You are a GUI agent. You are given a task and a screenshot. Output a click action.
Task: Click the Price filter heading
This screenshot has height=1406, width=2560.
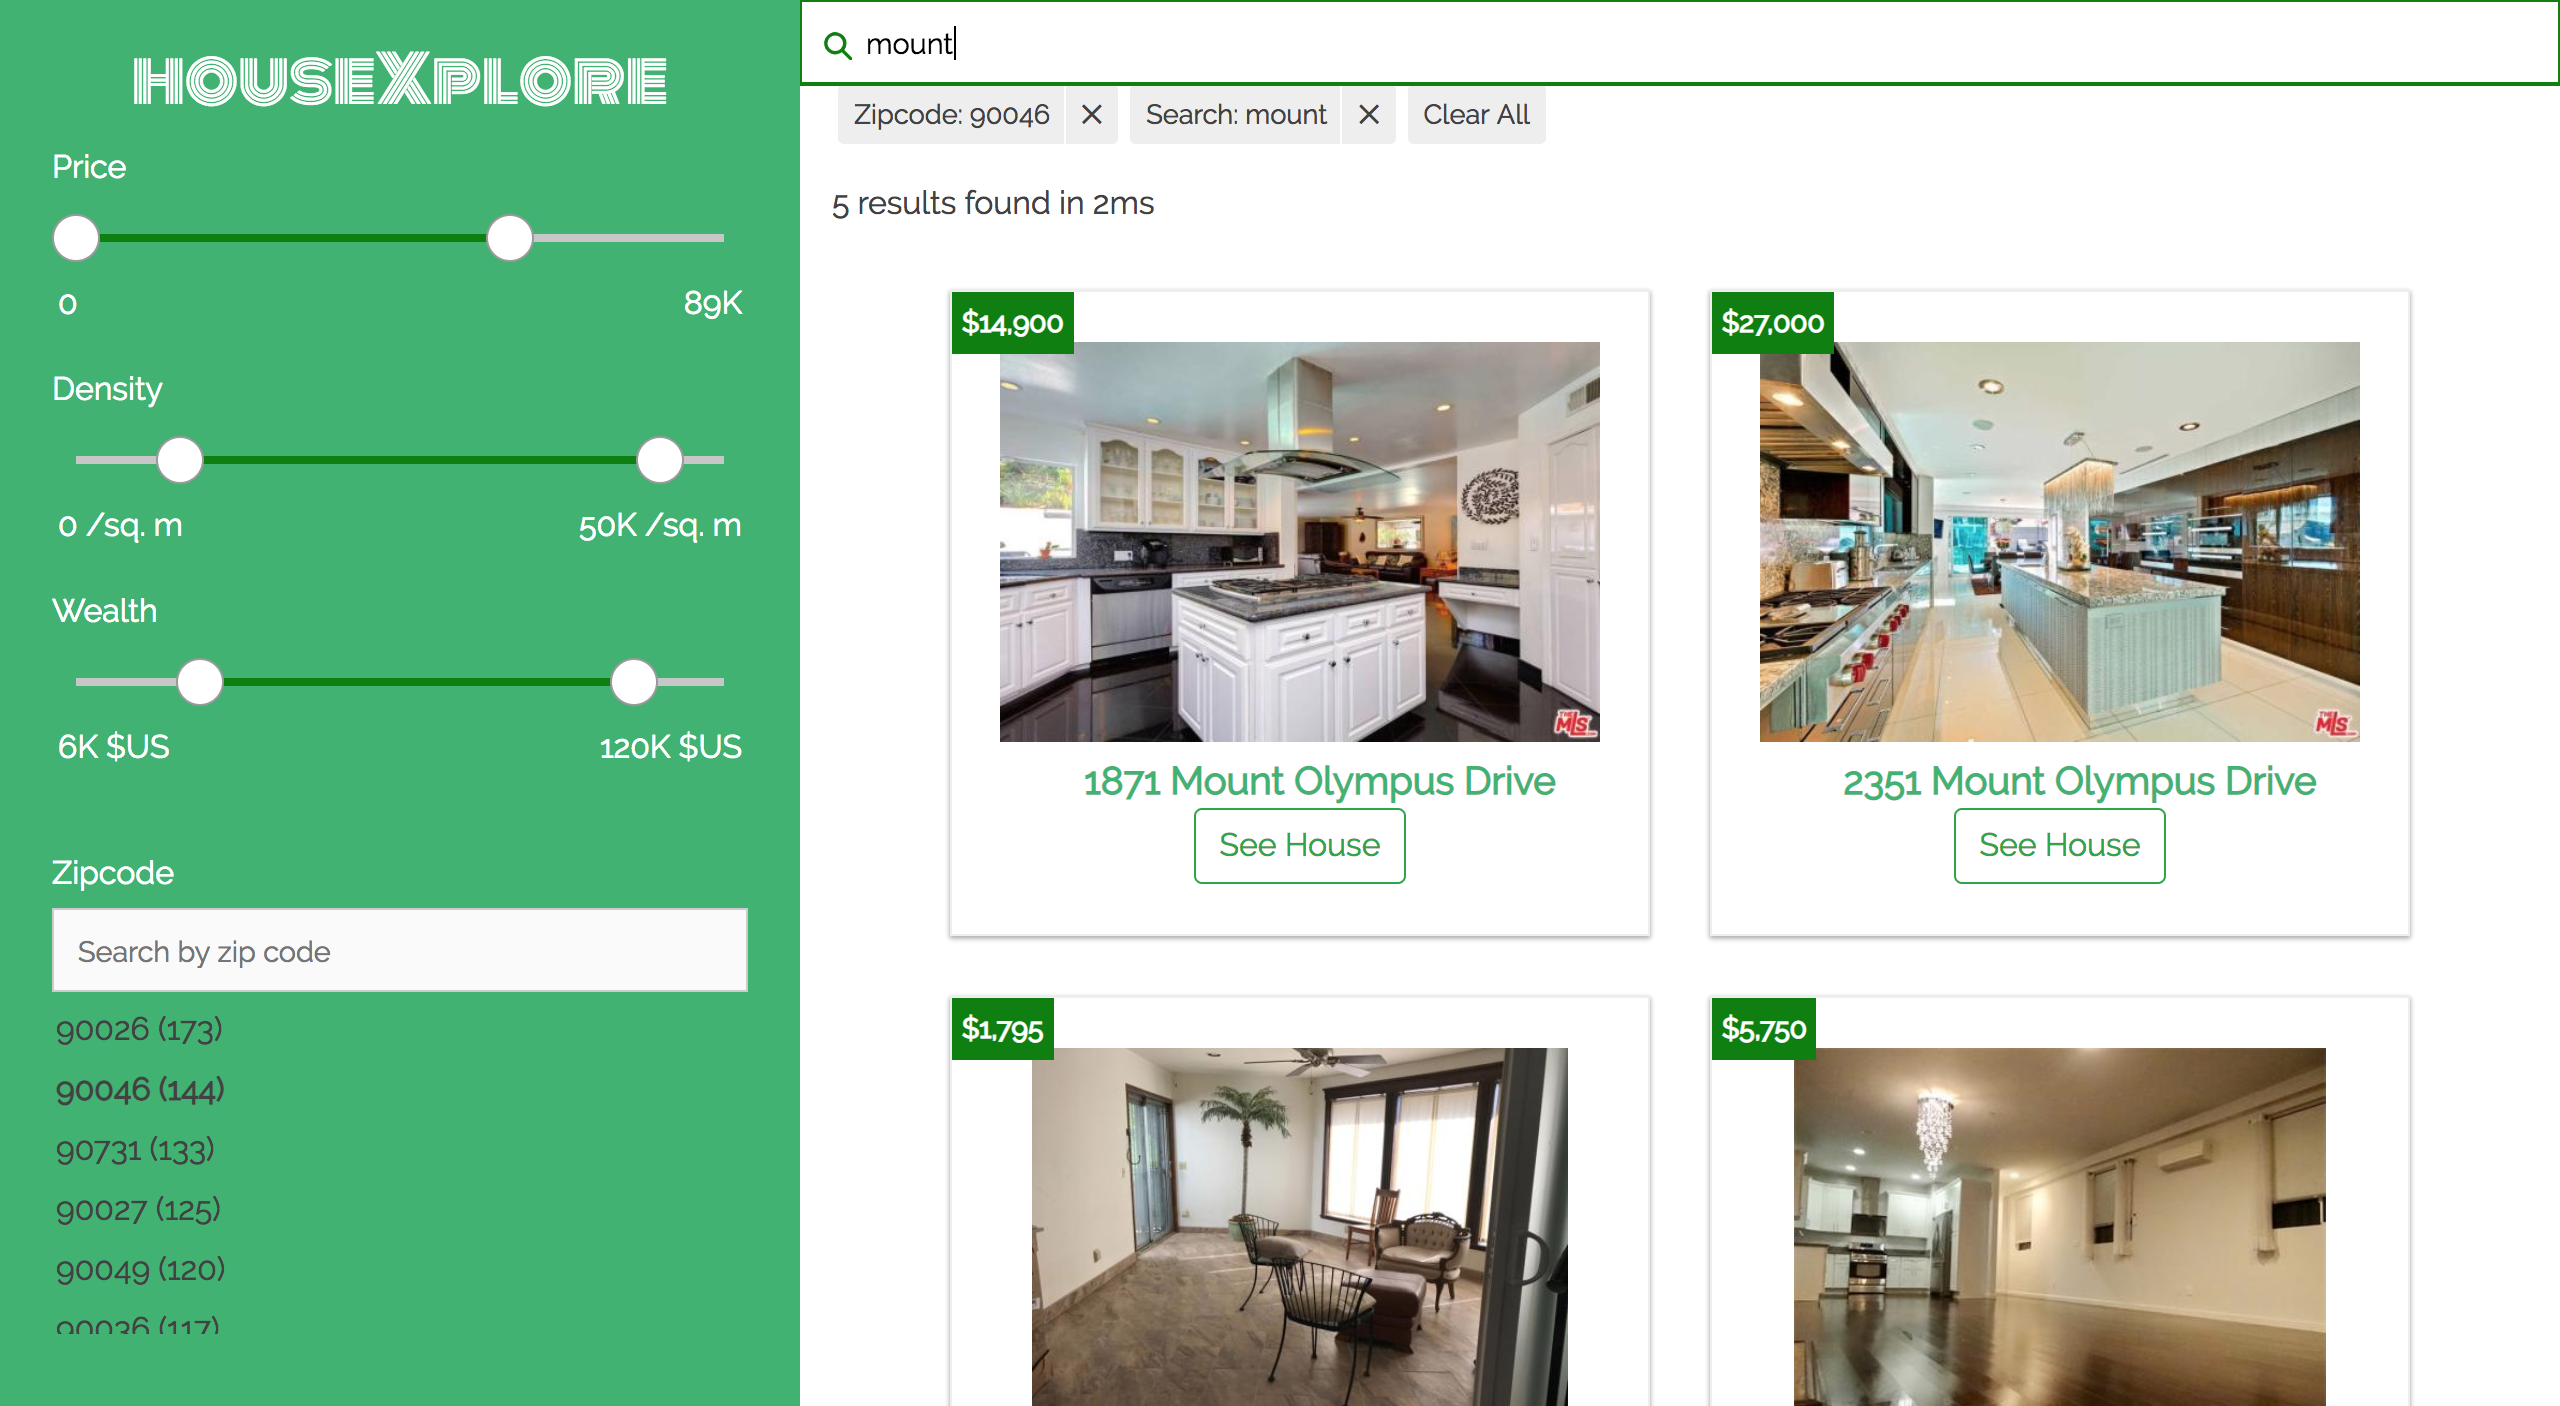coord(89,167)
